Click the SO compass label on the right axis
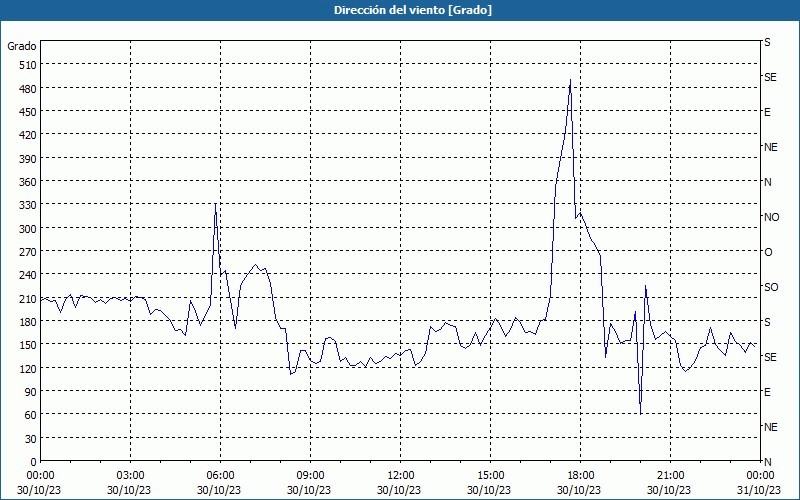Viewport: 800px width, 500px height. [x=771, y=287]
